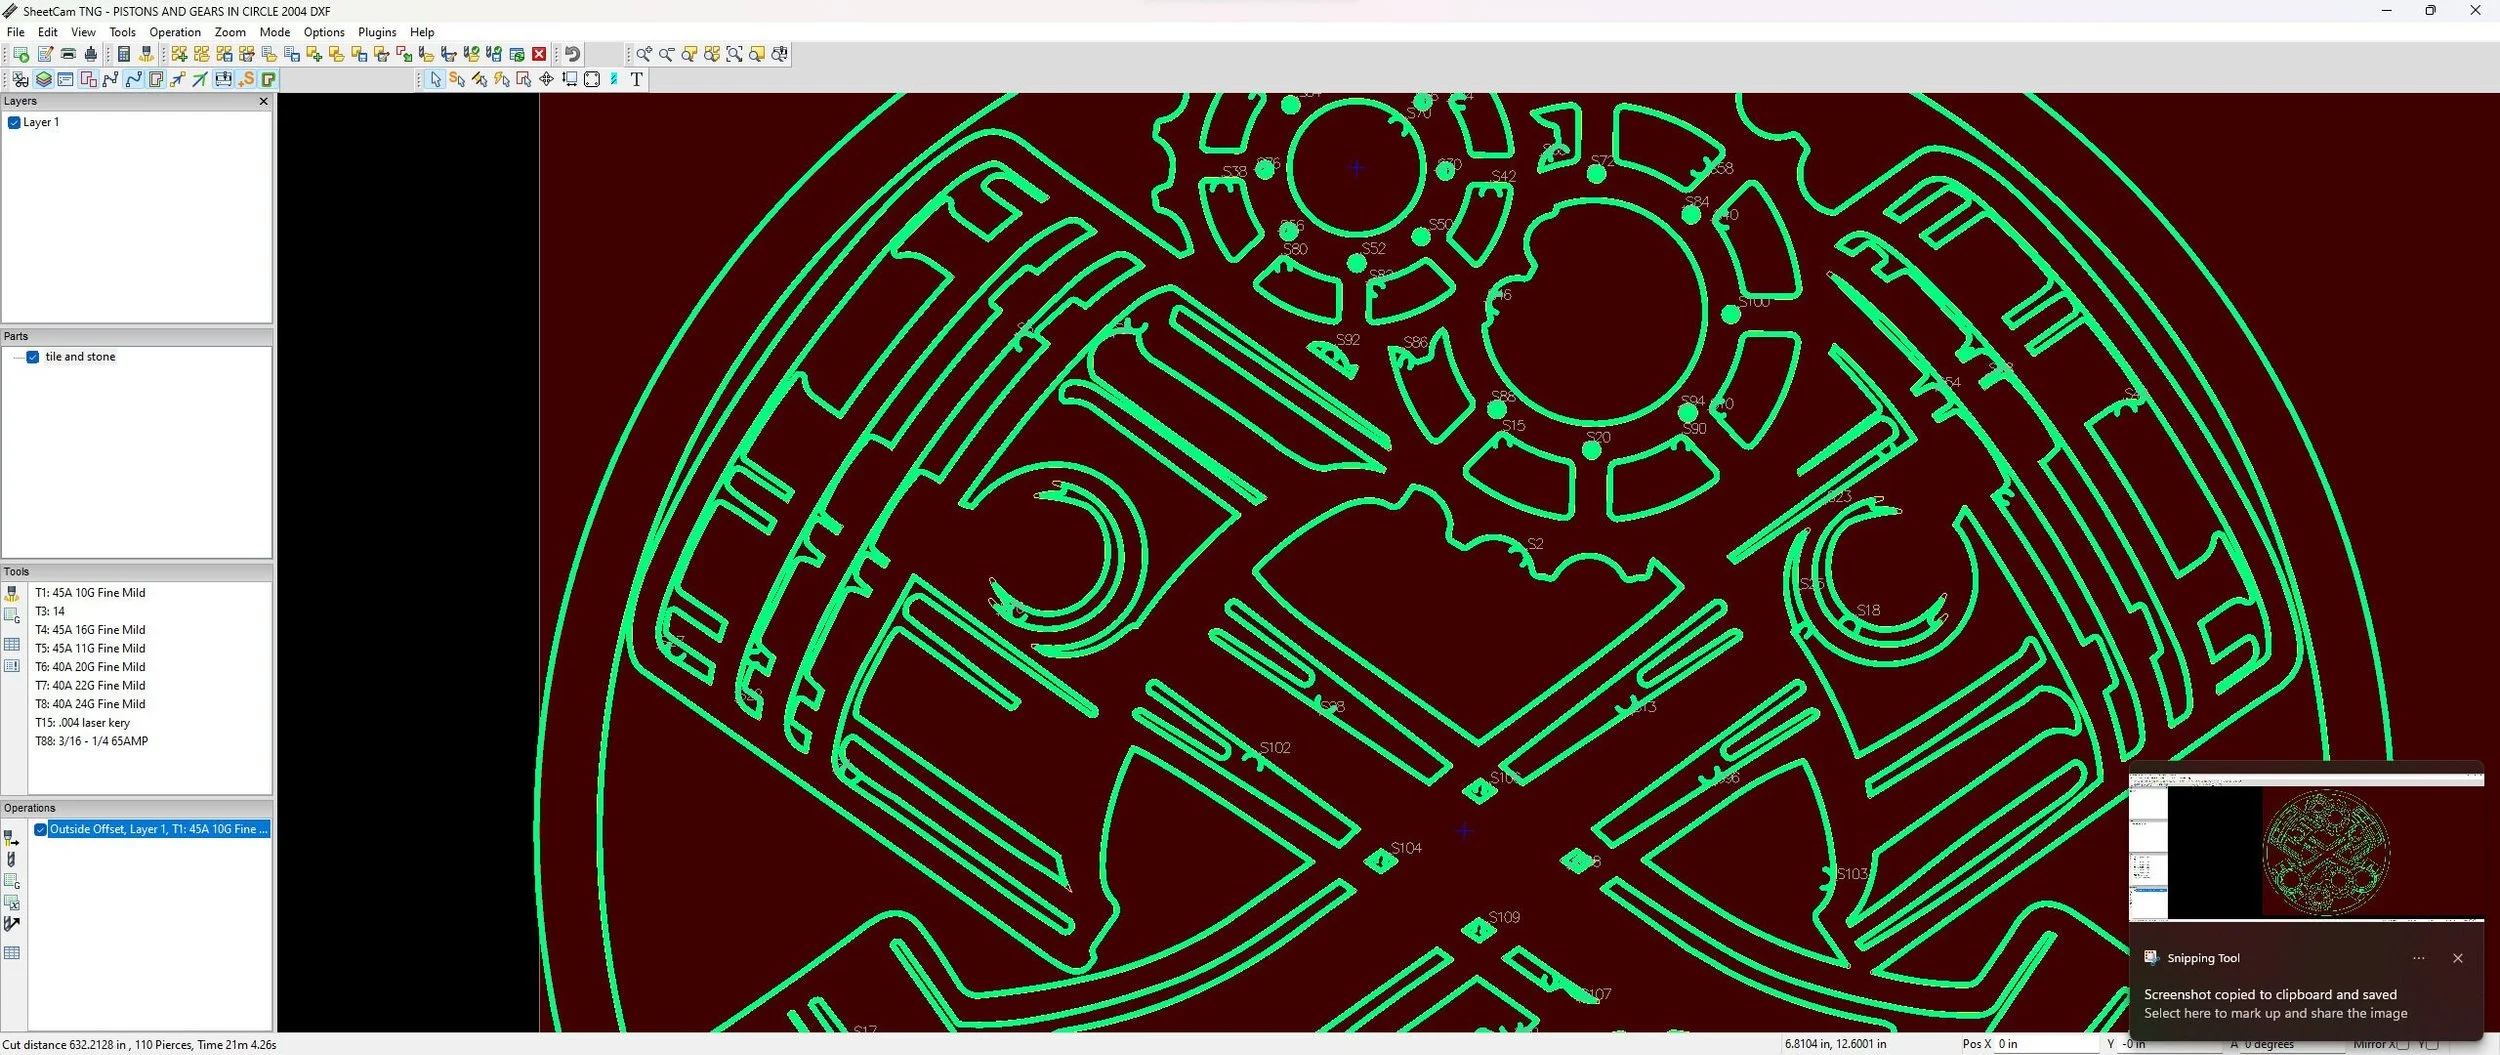Click the new part folder-plus icon

pos(314,54)
